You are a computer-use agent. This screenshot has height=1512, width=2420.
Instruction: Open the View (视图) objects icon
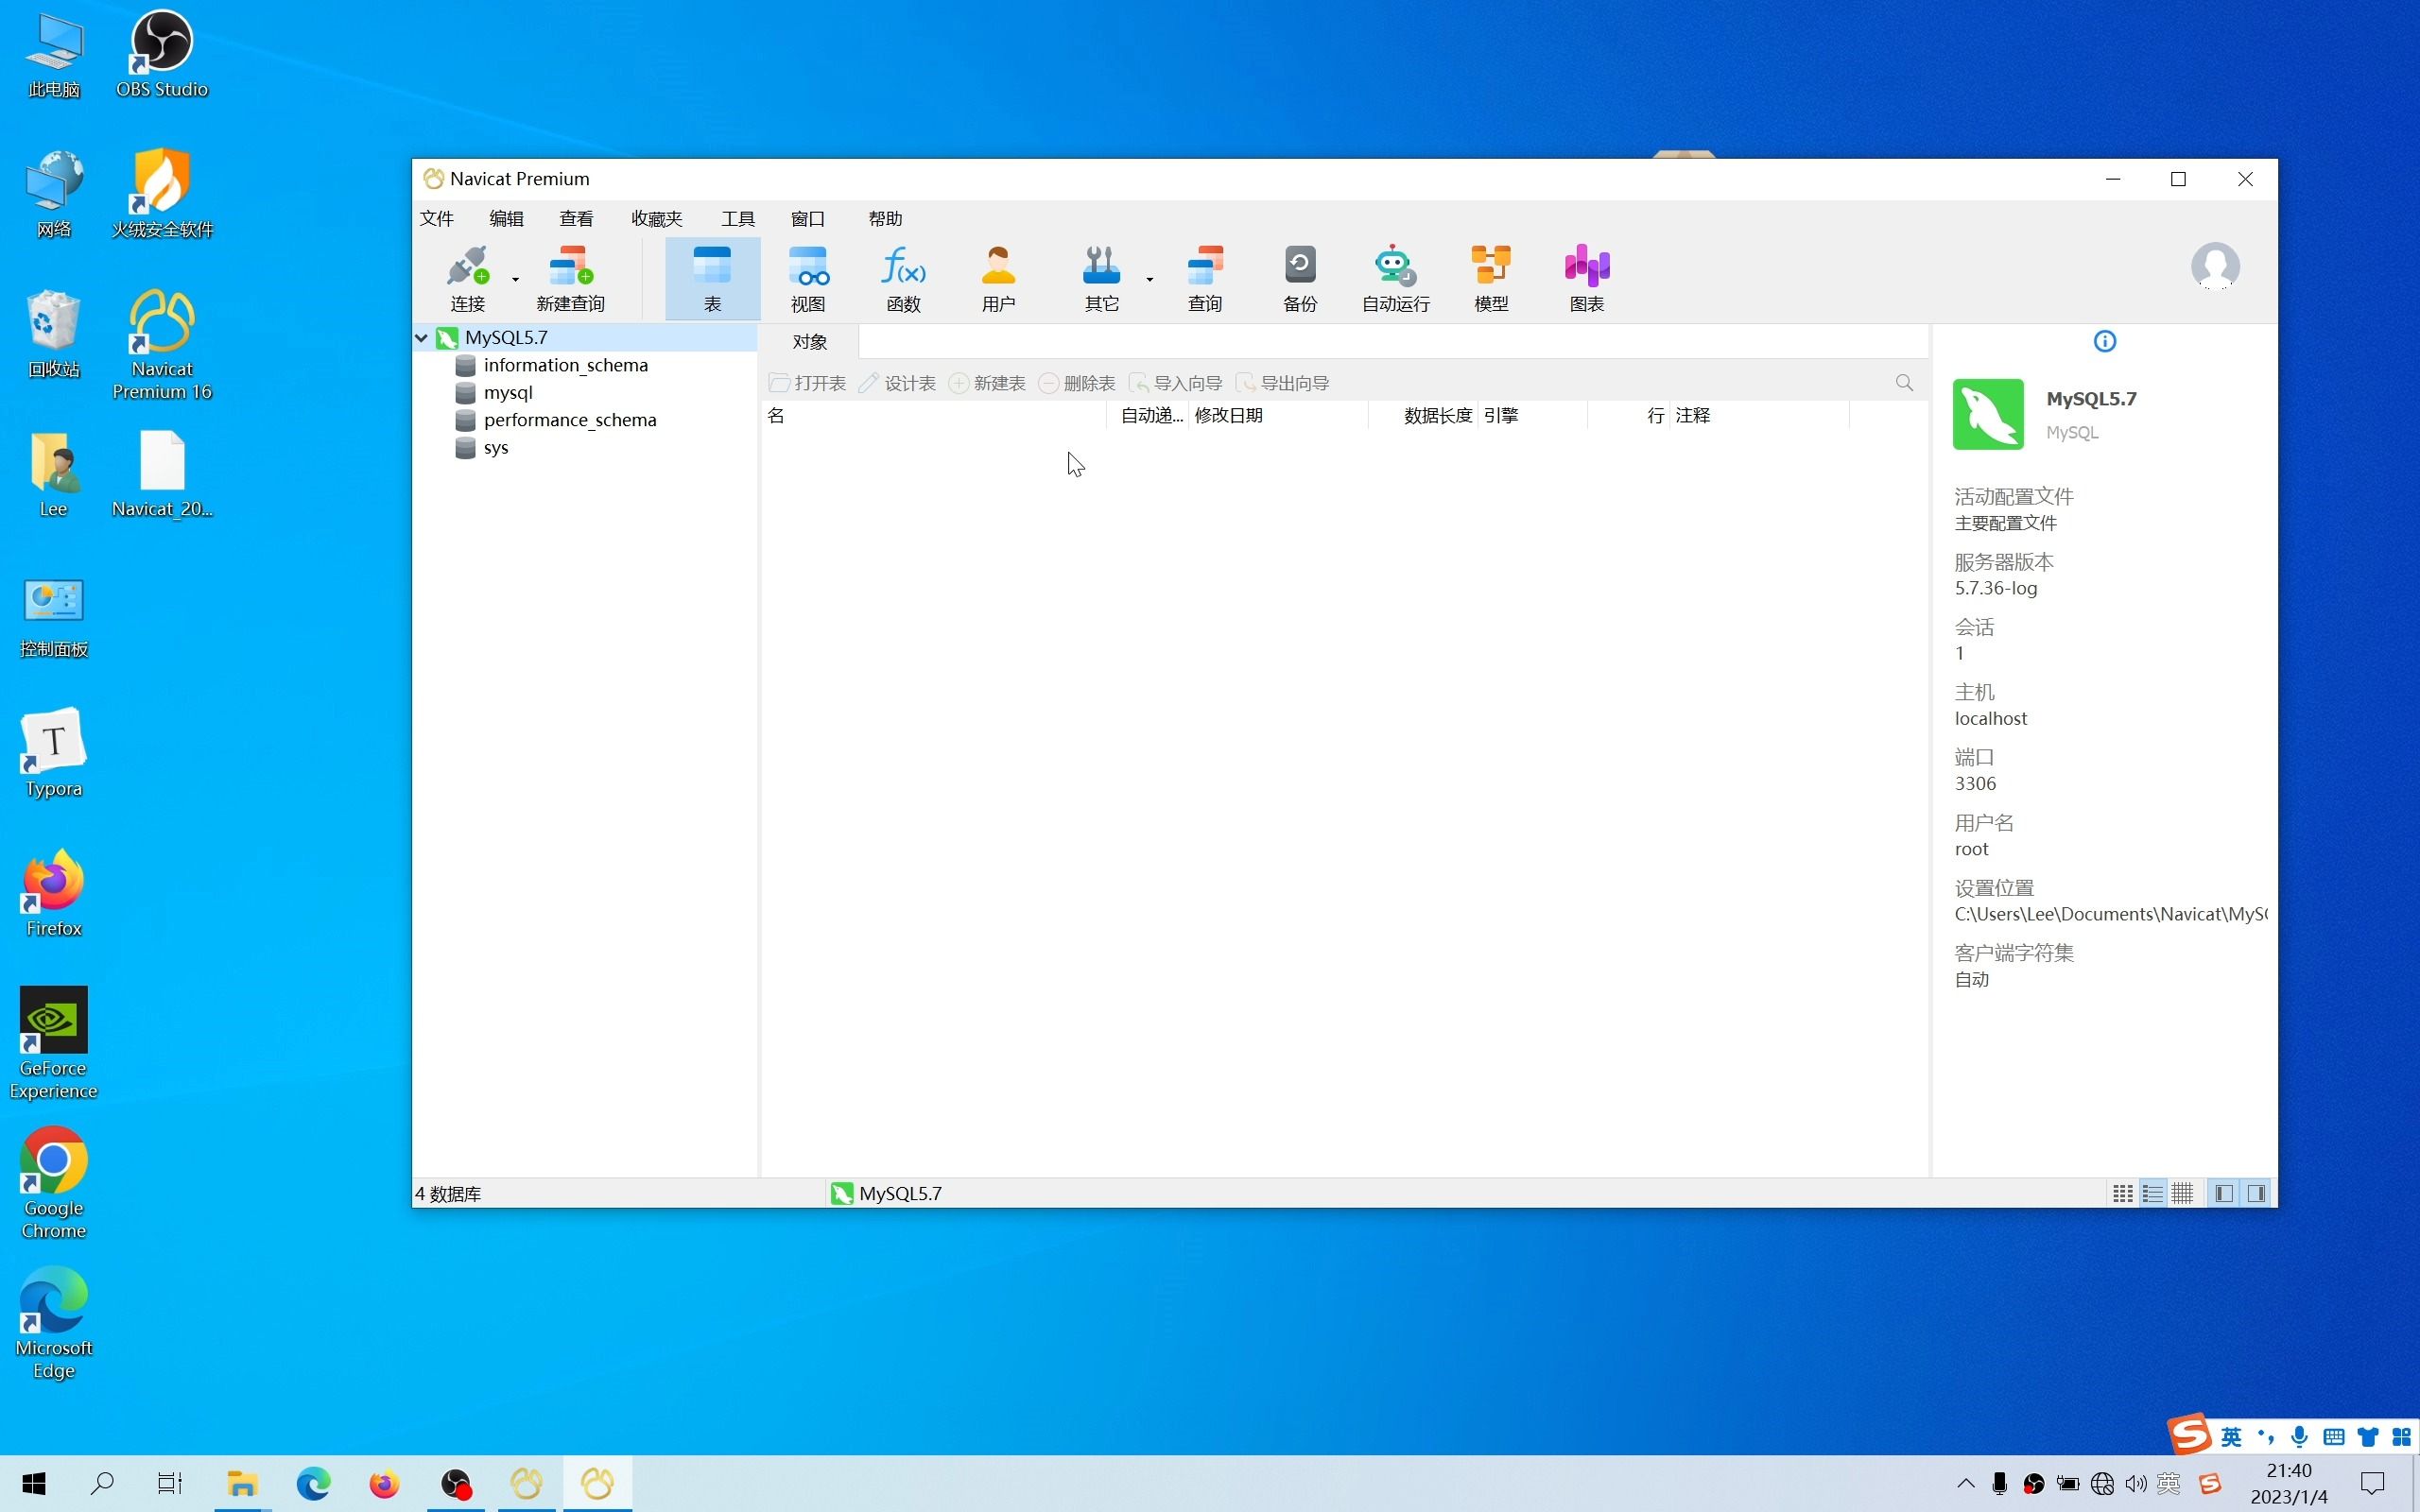pos(807,278)
